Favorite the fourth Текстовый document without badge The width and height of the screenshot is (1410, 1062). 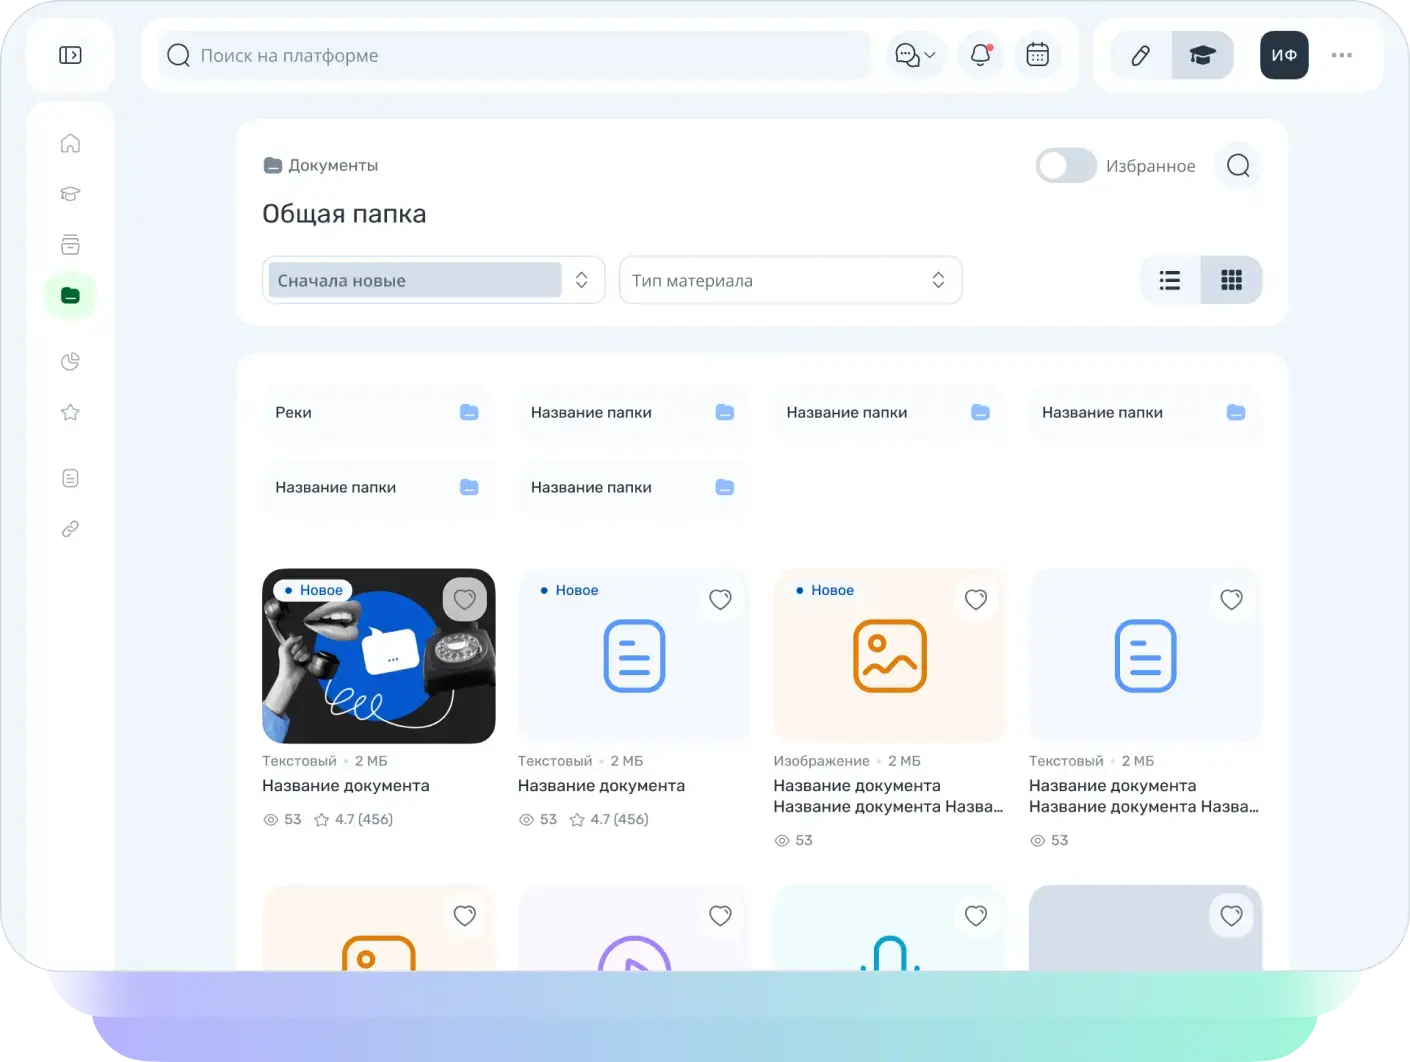coord(1232,599)
